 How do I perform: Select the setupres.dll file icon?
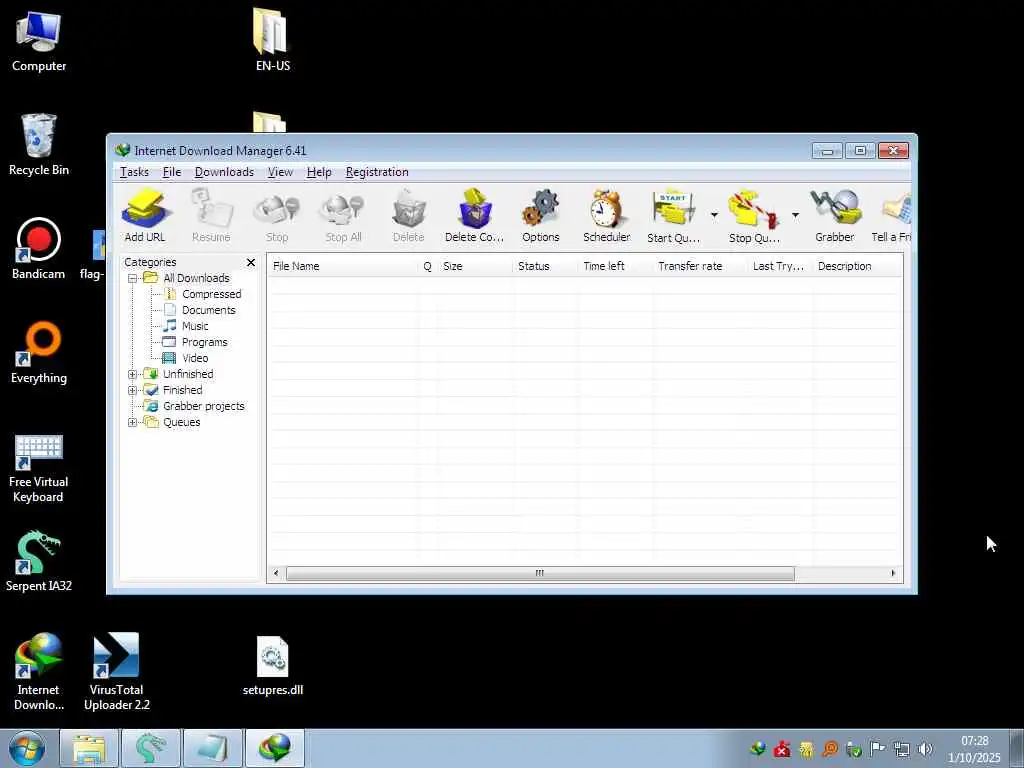(273, 665)
